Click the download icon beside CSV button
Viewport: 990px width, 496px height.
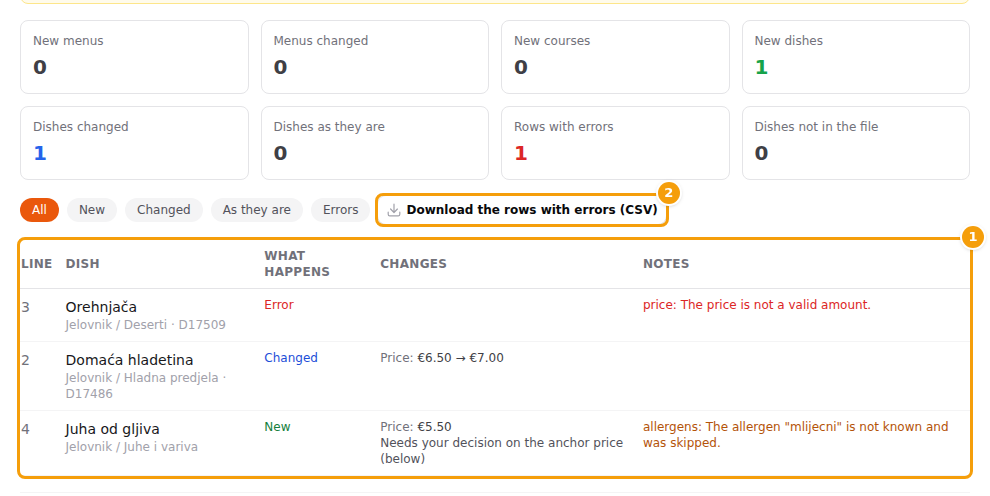(393, 210)
